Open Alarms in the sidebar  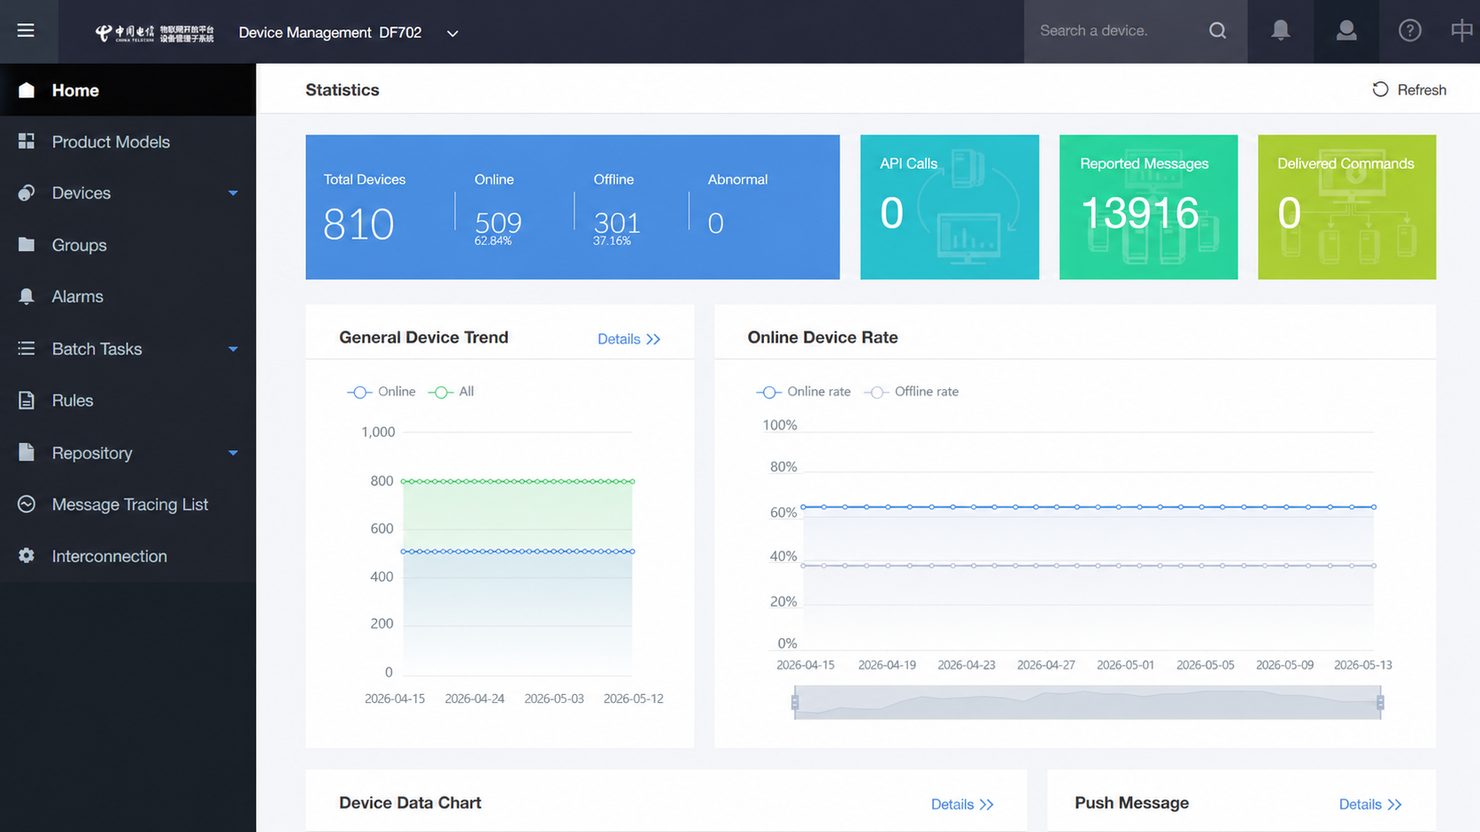coord(128,296)
